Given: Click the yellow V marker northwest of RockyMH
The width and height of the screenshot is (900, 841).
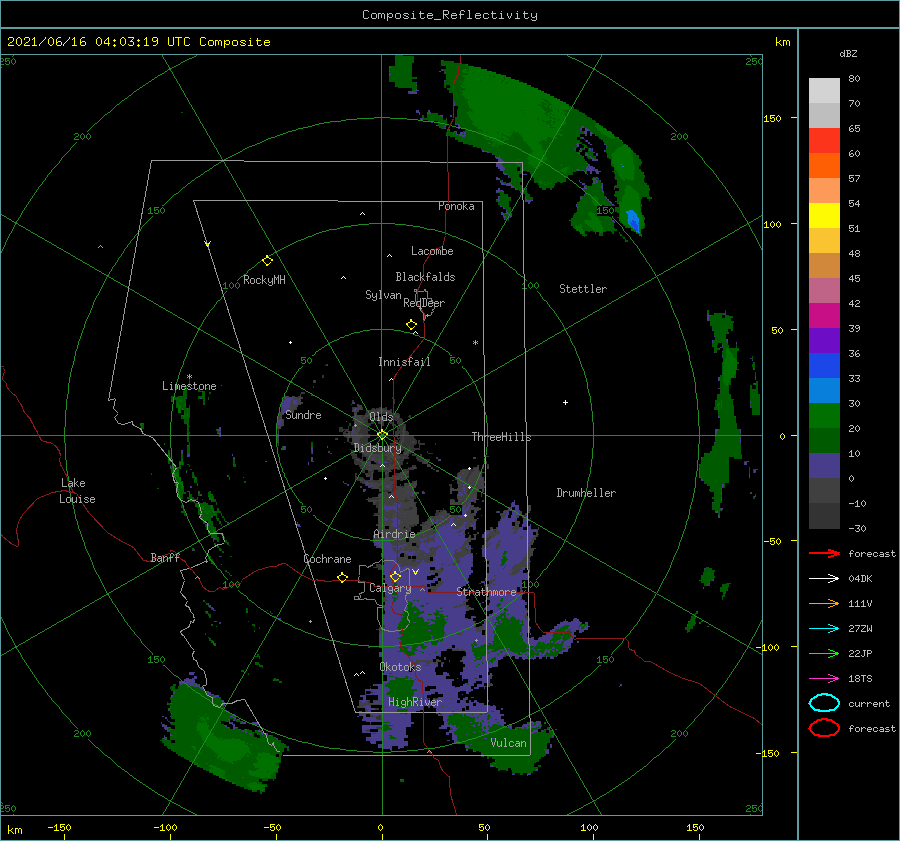Looking at the screenshot, I should (208, 244).
